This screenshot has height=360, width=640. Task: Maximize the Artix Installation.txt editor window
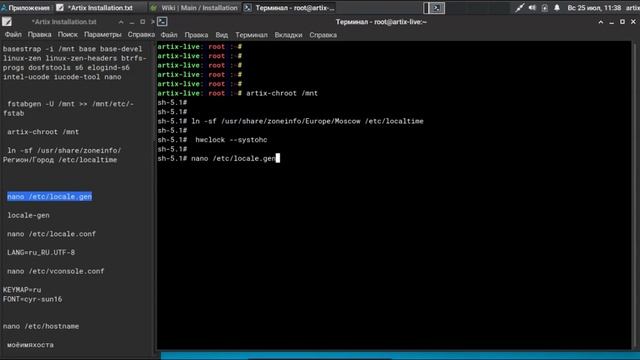[142, 22]
